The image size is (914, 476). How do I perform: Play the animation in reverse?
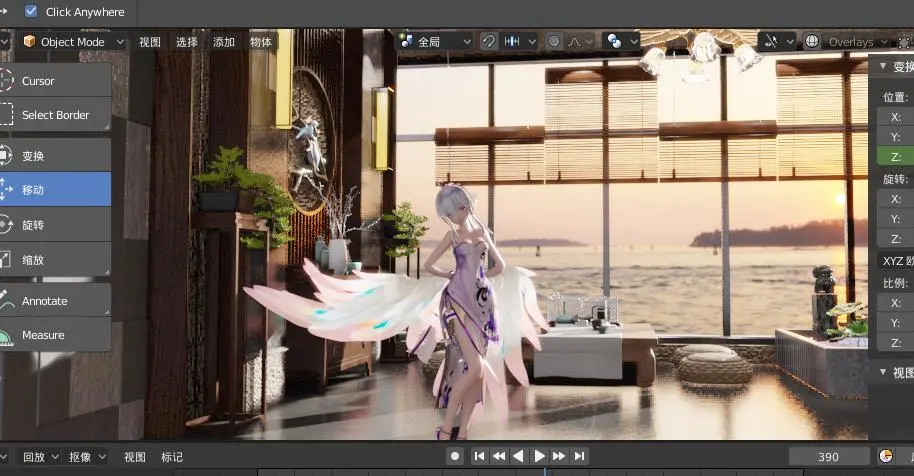(518, 456)
